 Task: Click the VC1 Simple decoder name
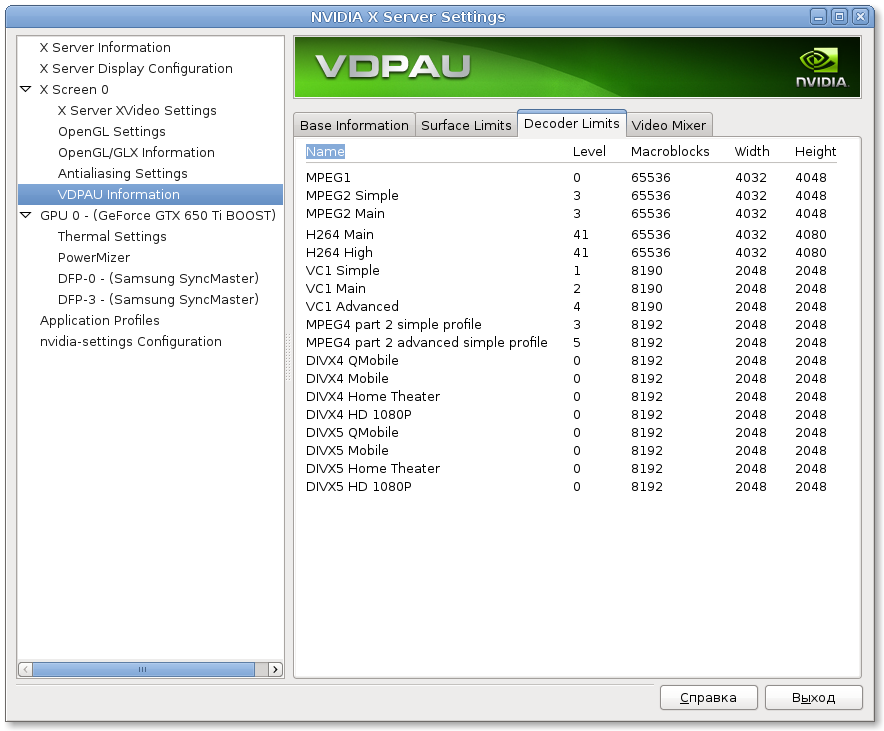pos(342,271)
